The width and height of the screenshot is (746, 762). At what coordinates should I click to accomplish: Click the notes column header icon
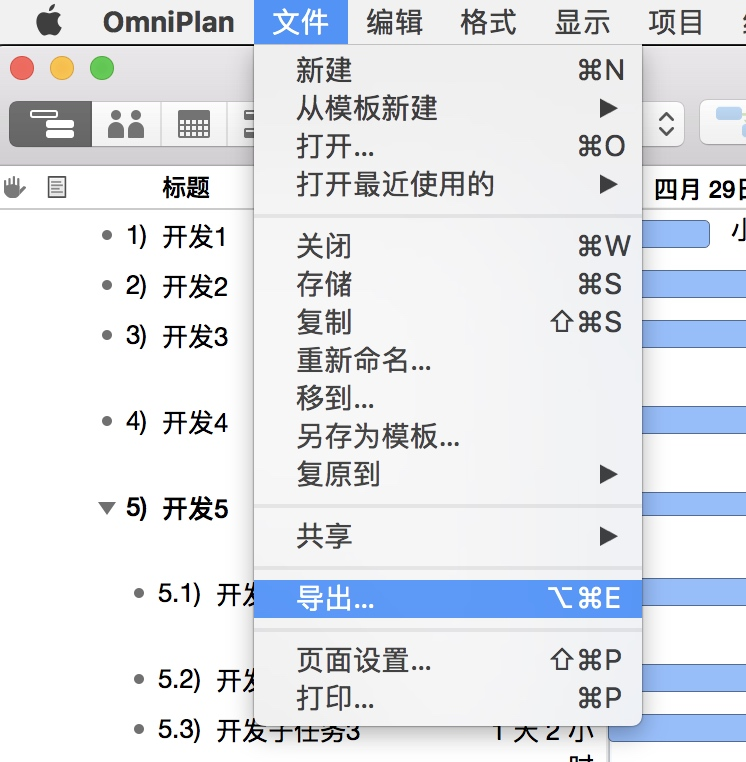click(x=56, y=187)
